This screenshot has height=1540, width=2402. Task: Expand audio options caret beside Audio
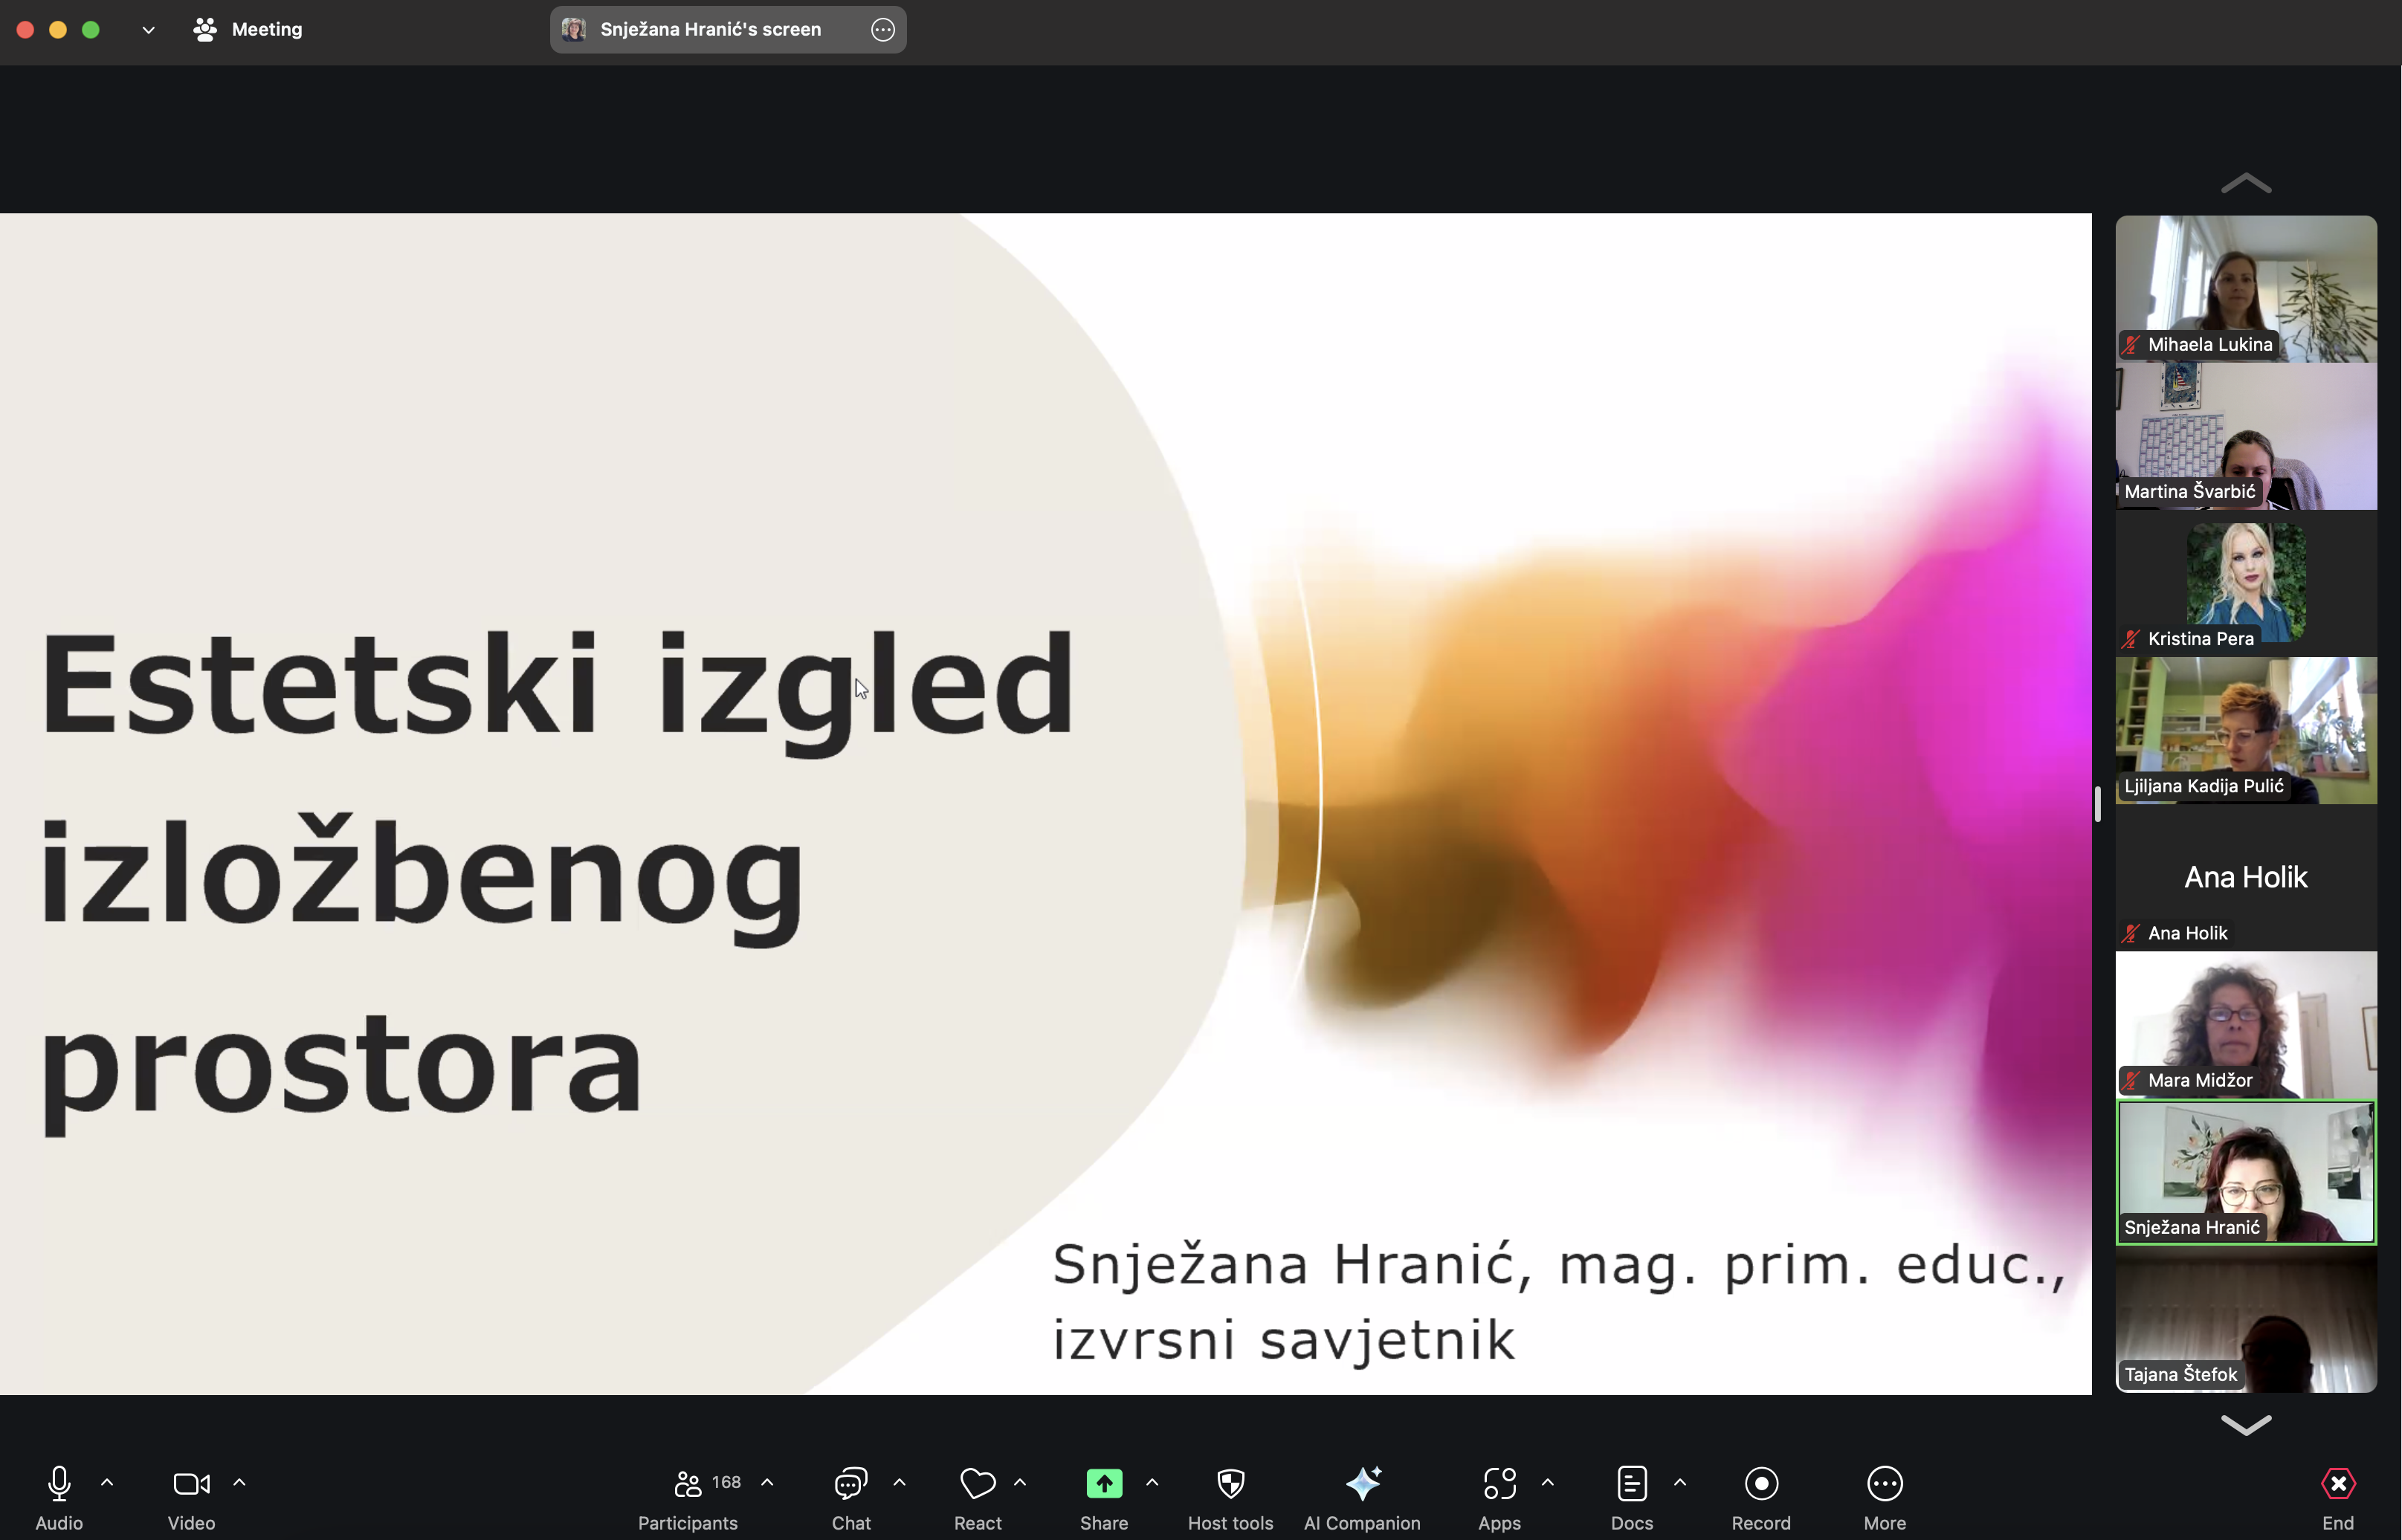click(x=107, y=1482)
